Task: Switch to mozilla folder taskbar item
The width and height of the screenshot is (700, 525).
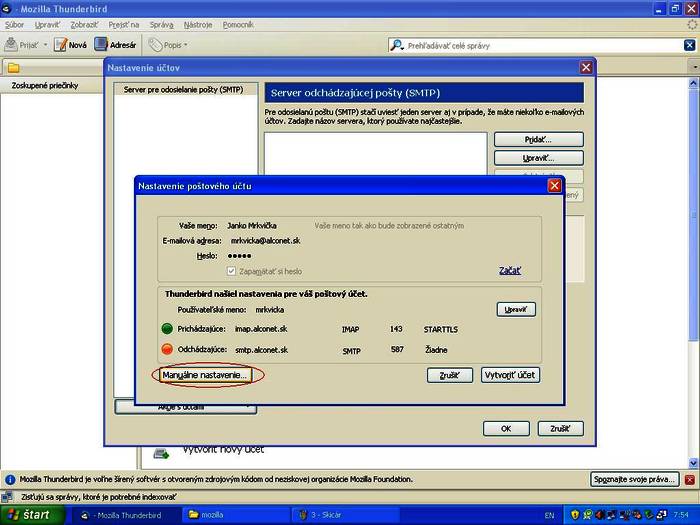Action: coord(236,515)
